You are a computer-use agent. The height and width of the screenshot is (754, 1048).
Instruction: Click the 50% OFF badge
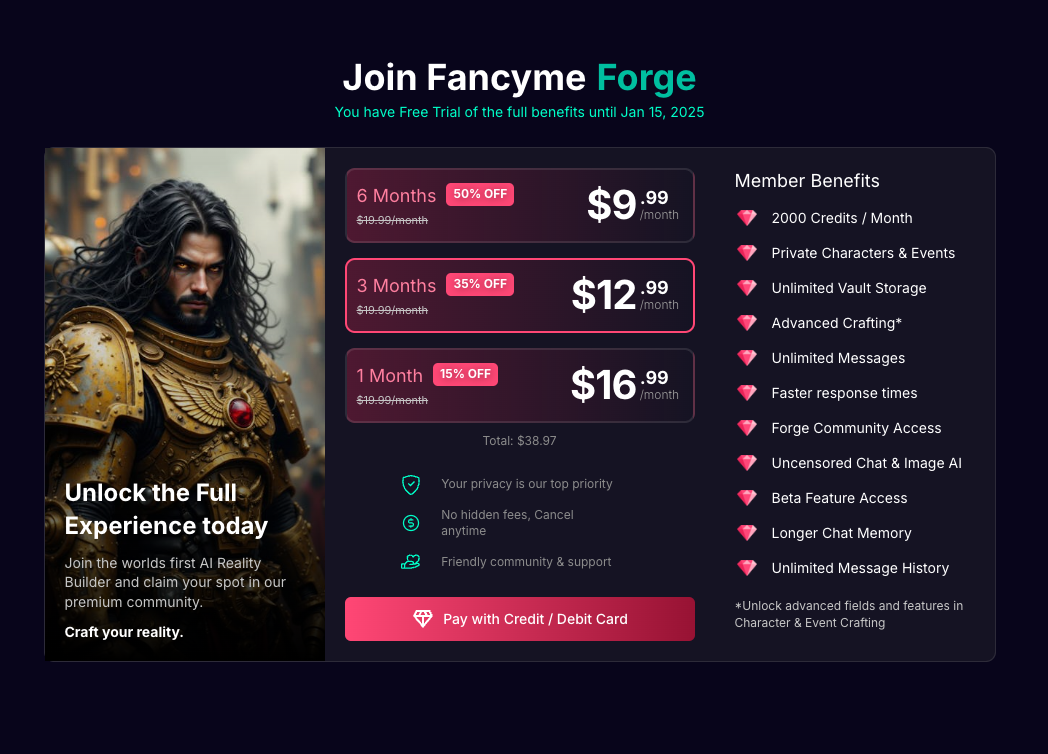(480, 194)
